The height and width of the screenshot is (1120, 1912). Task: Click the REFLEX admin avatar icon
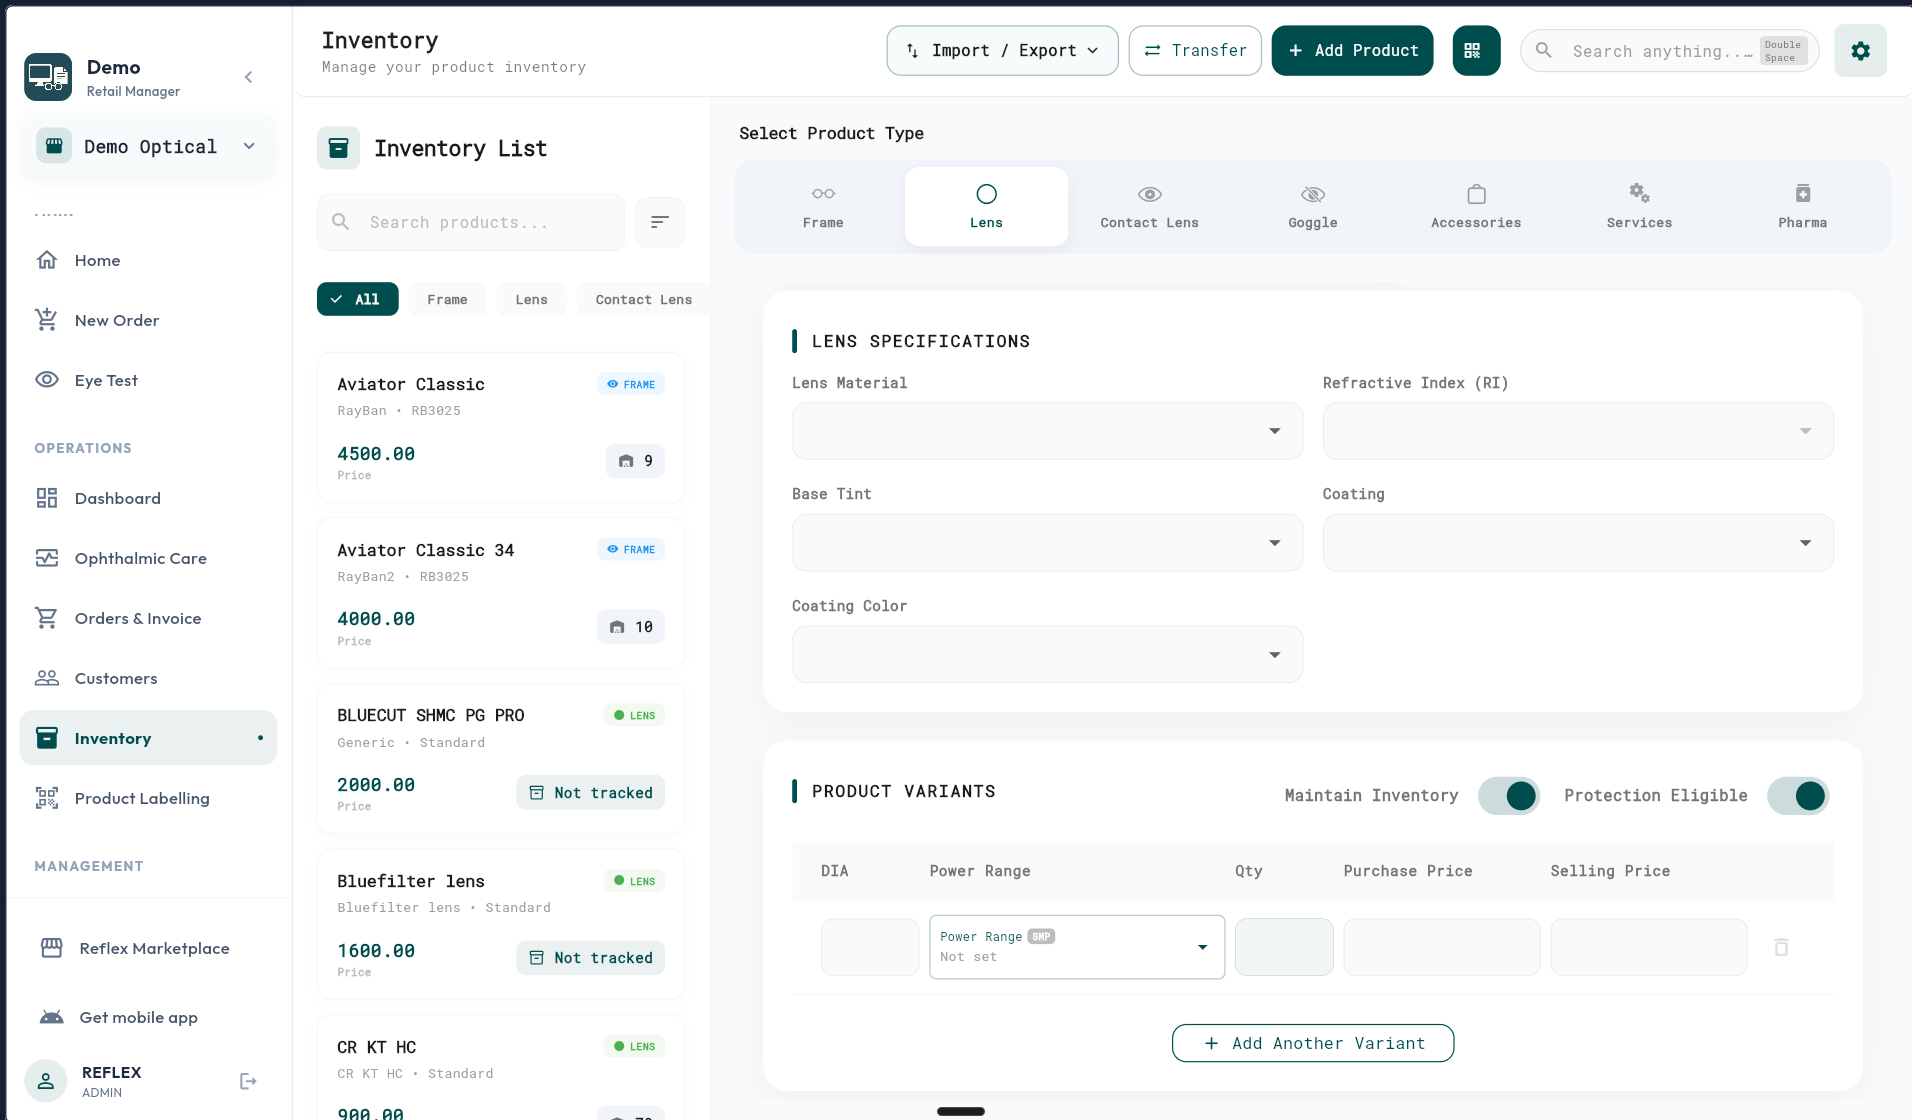(46, 1081)
